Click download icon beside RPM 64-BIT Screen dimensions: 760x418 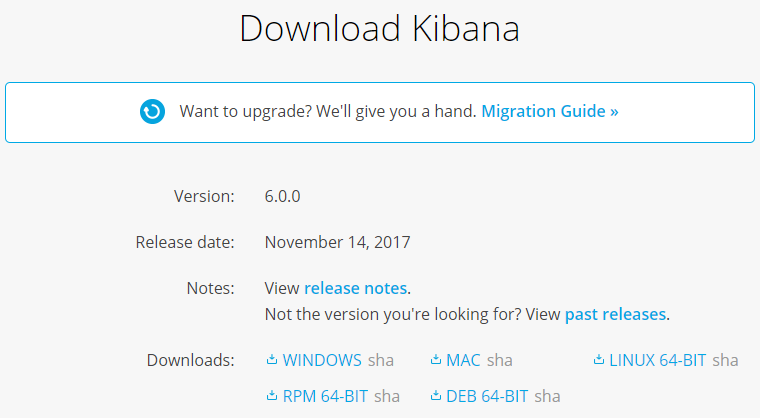click(x=272, y=396)
